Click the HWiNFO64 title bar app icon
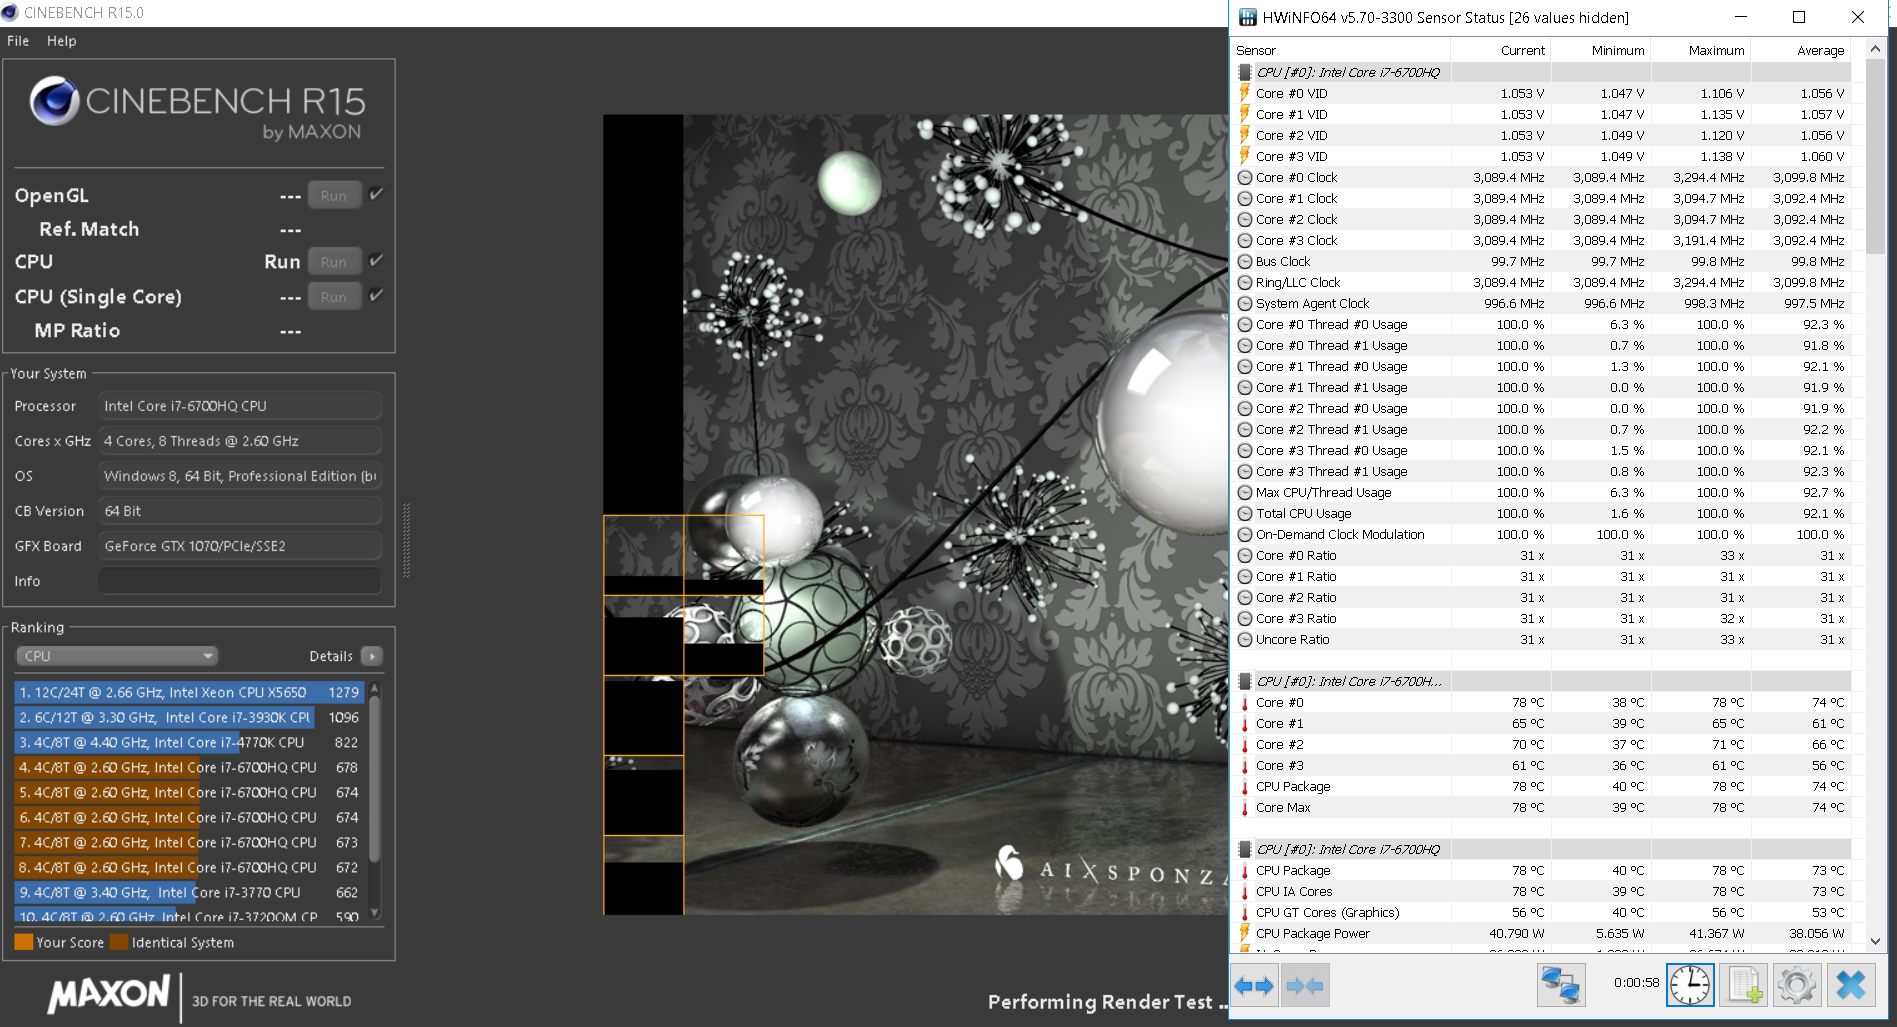This screenshot has width=1897, height=1027. [1247, 17]
